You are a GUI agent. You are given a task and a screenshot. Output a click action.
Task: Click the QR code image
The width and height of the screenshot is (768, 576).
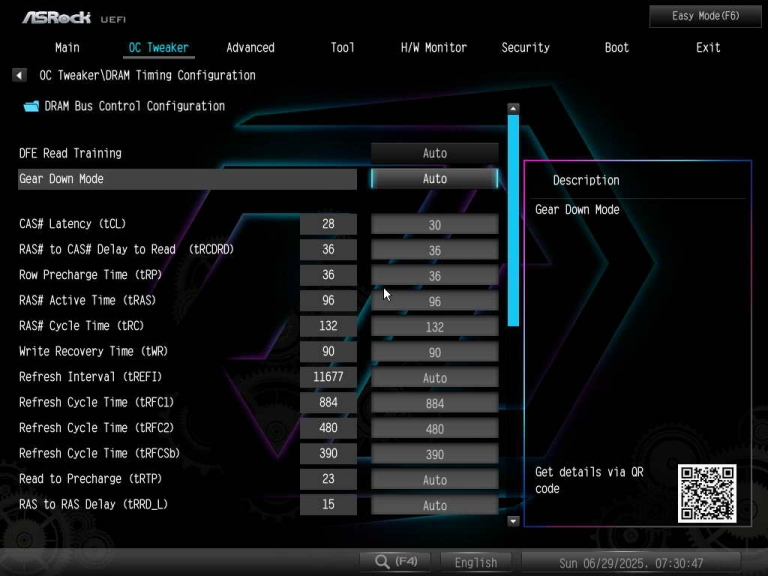707,493
